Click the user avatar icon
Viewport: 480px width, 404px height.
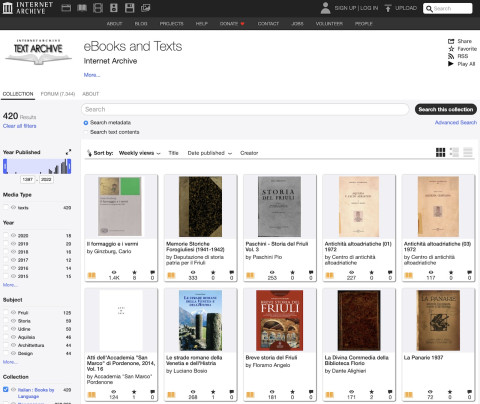click(325, 8)
